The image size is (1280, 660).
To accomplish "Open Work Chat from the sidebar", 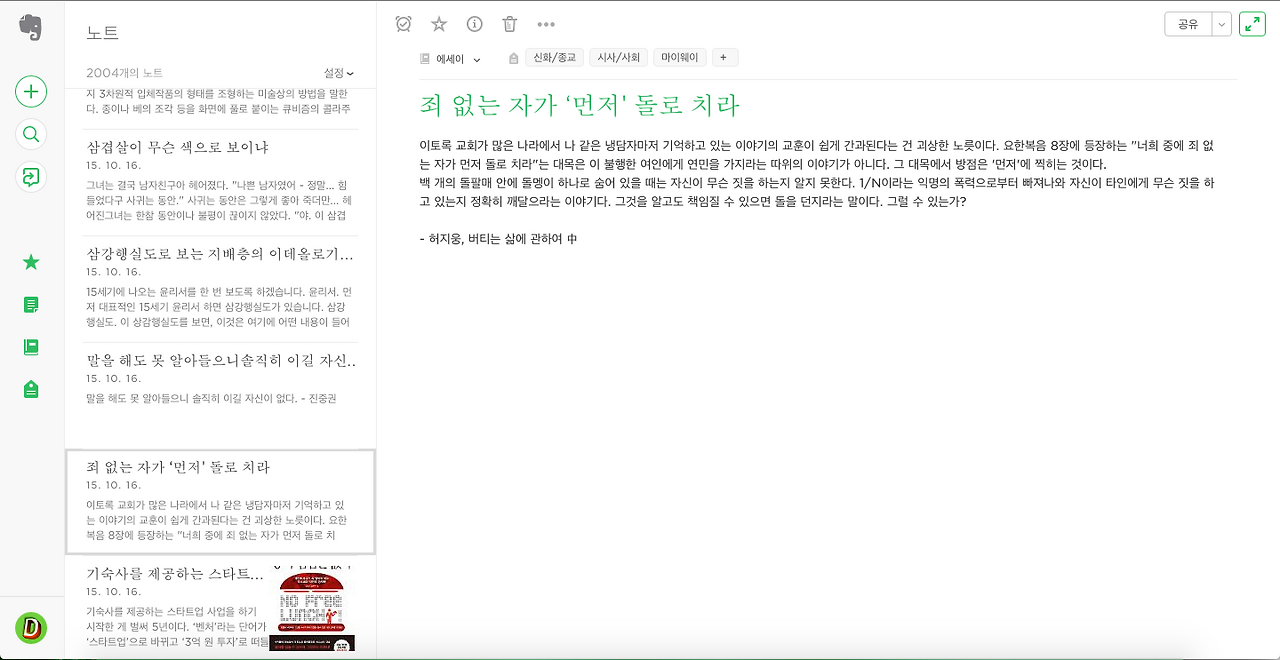I will click(30, 176).
